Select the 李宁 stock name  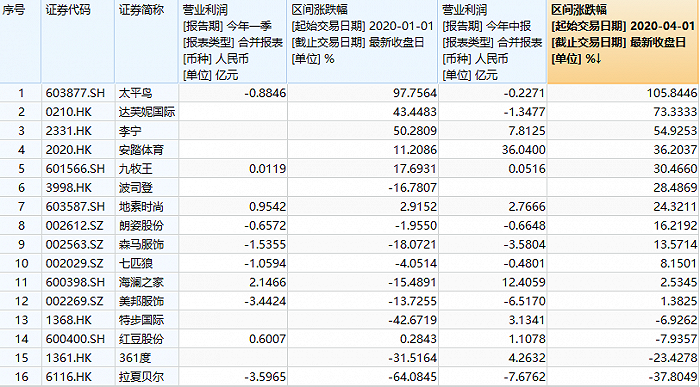[x=130, y=131]
